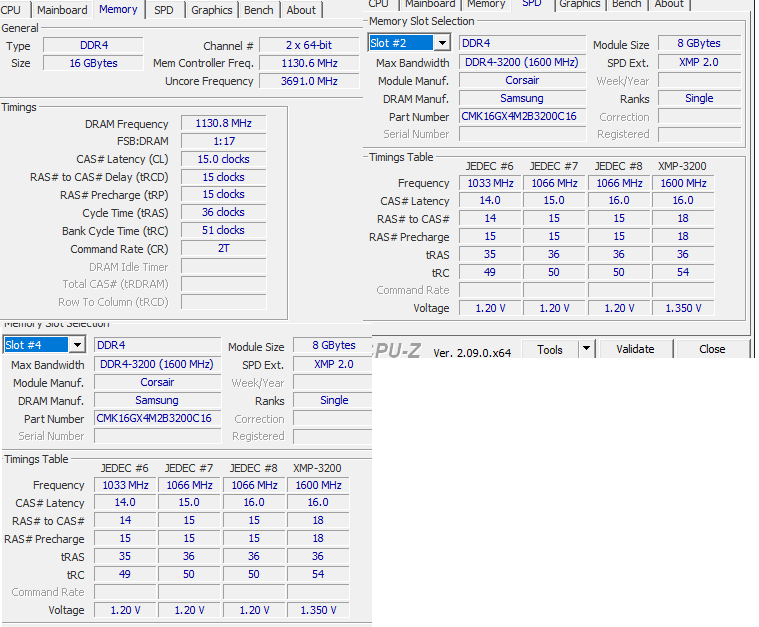Click Slot #4 JEDEC #6 tRAS value 35
This screenshot has width=759, height=627.
pyautogui.click(x=125, y=556)
